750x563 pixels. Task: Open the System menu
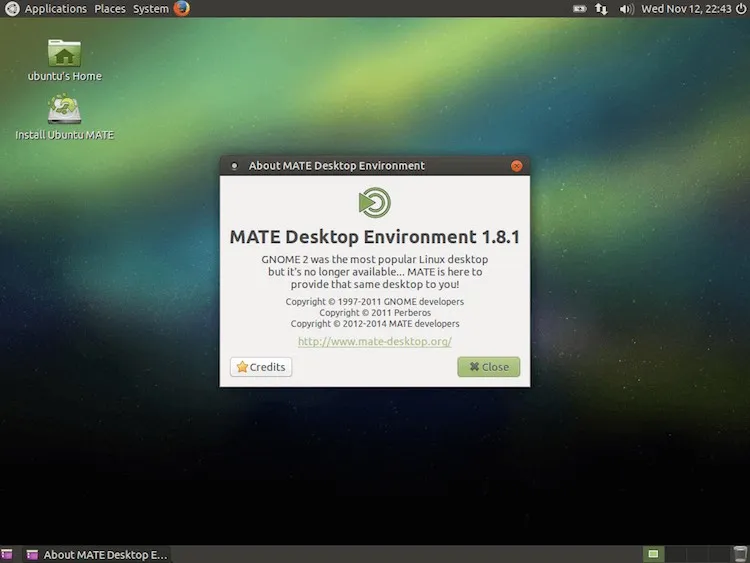point(150,9)
